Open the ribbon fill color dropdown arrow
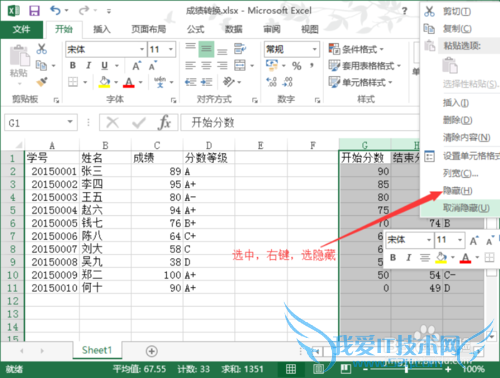Screen dimensions: 500x378 coord(116,82)
